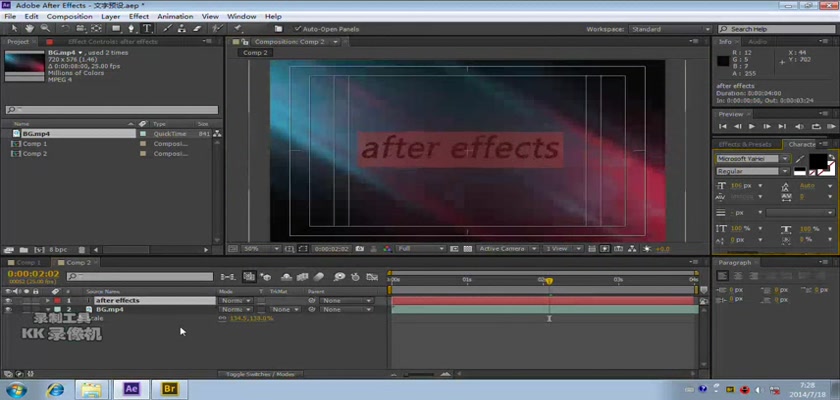Select the Rotation tool
840x400 pixels.
[x=65, y=28]
